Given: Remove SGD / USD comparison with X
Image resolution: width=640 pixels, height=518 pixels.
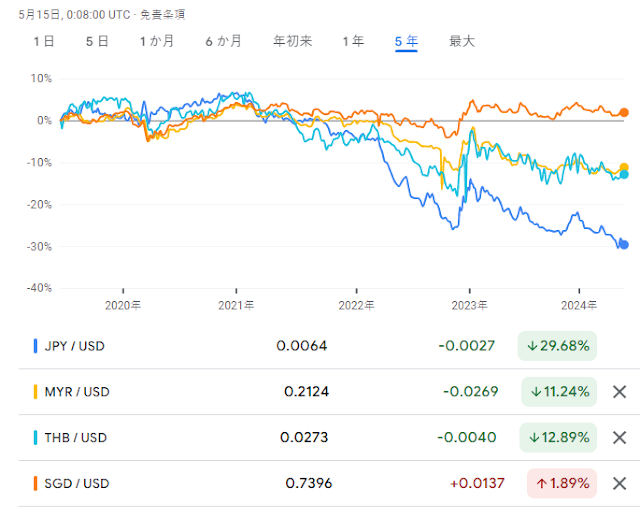Looking at the screenshot, I should pyautogui.click(x=620, y=484).
